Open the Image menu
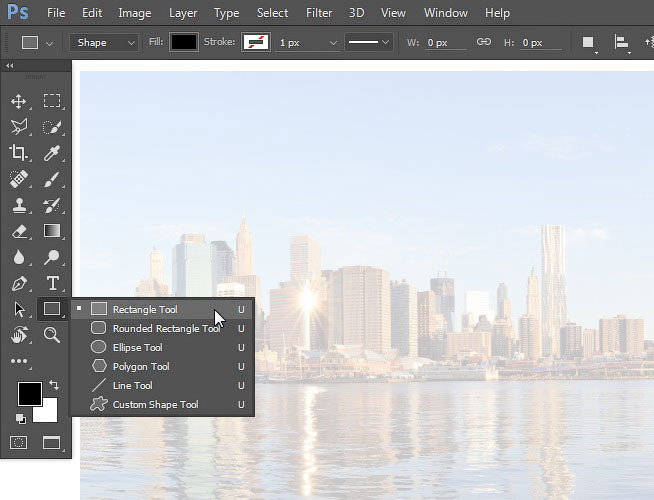The width and height of the screenshot is (654, 500). coord(134,13)
